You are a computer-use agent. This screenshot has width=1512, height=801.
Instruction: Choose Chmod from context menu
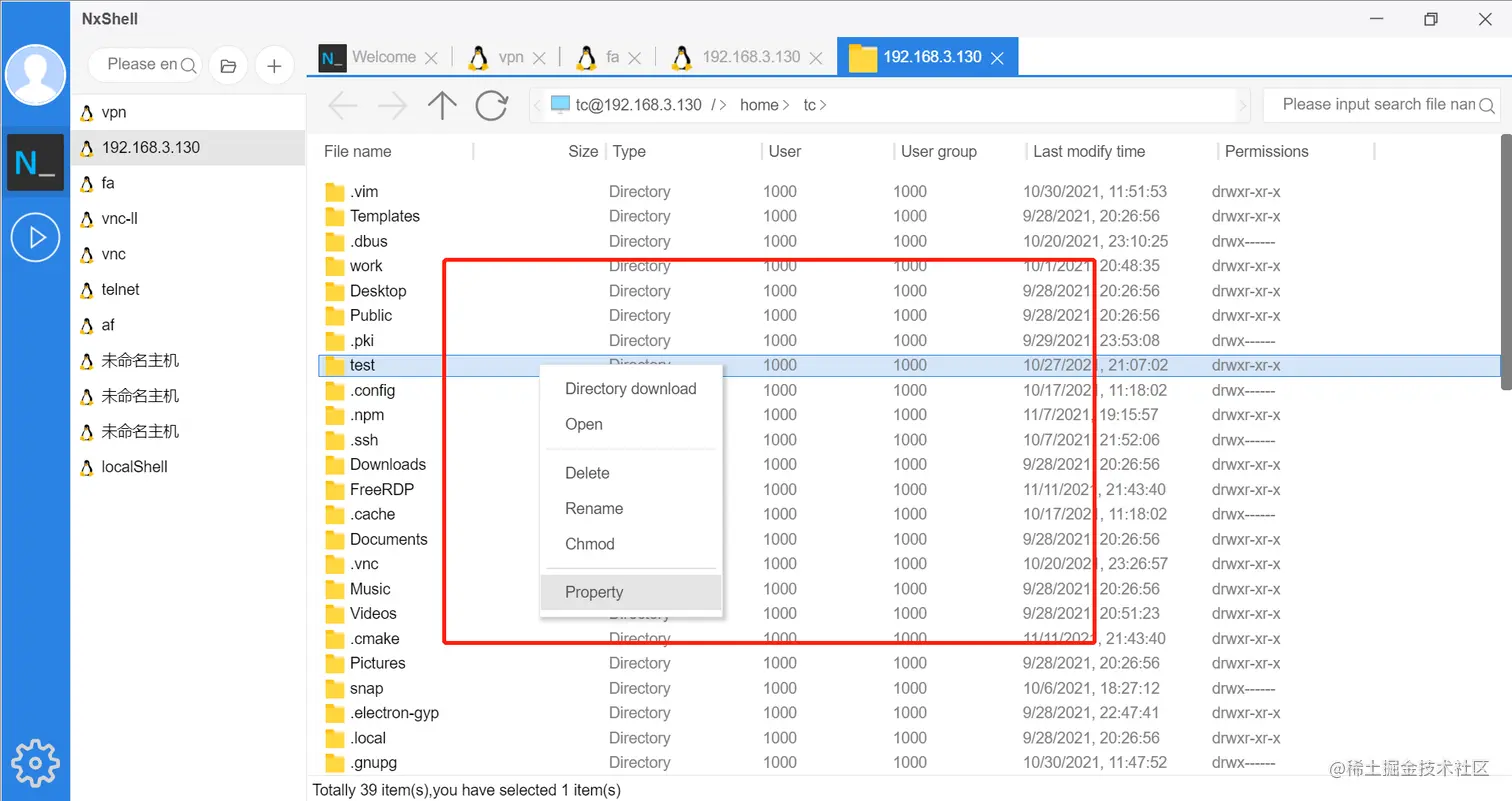[630, 544]
